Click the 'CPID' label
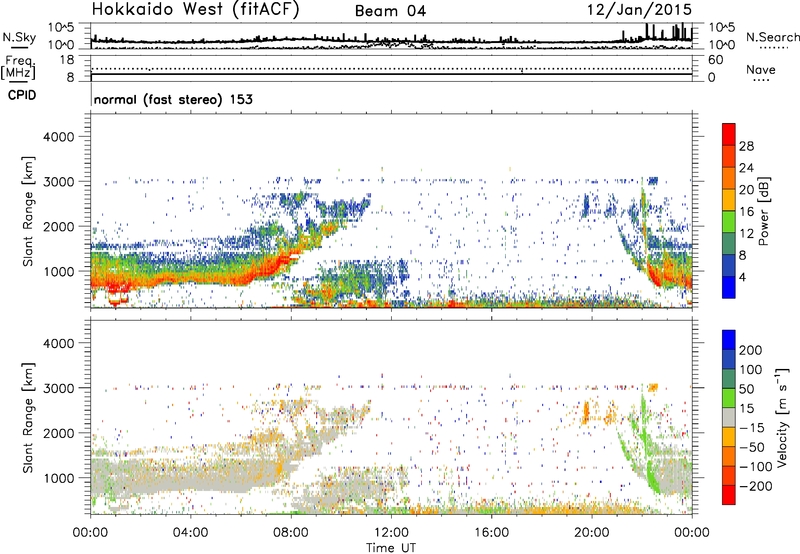This screenshot has width=800, height=554. click(22, 95)
